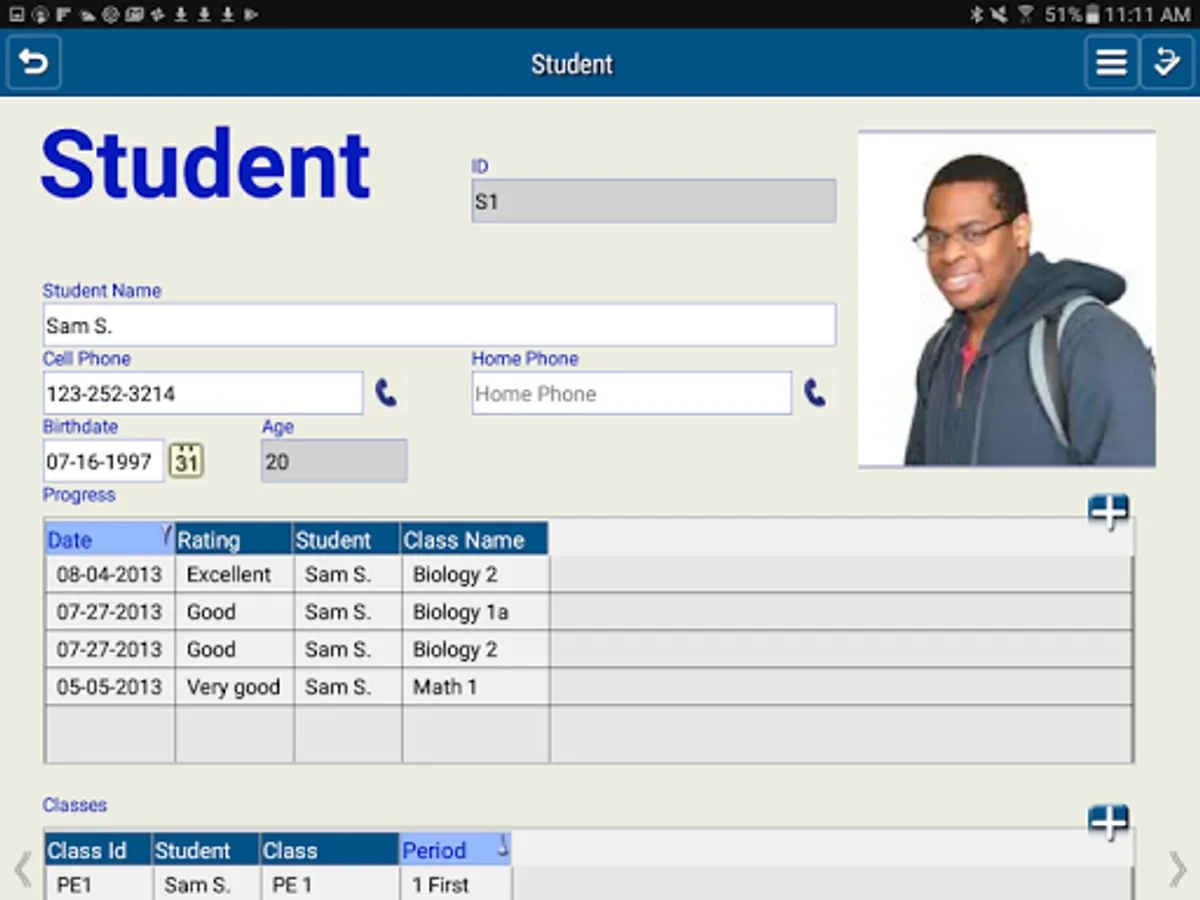Select the Excellent rating cell
Screen dimensions: 1200x900
(x=234, y=574)
